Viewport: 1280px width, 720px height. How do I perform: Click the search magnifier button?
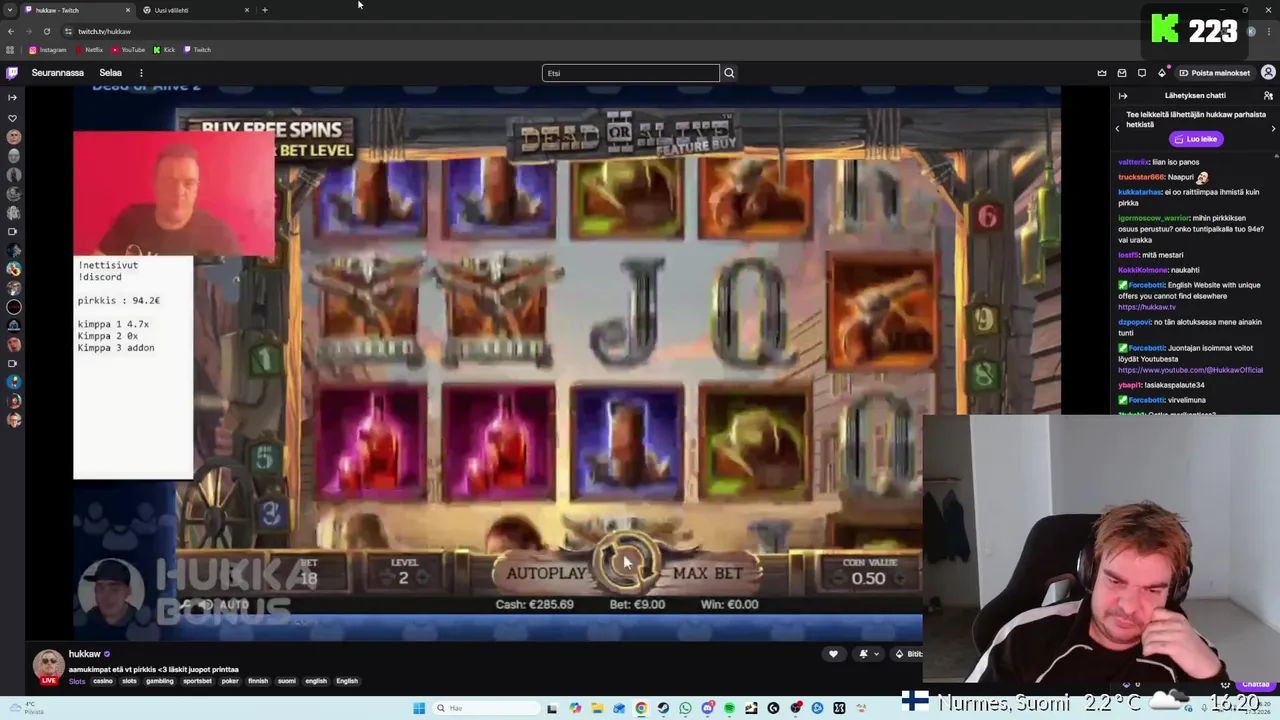point(729,73)
